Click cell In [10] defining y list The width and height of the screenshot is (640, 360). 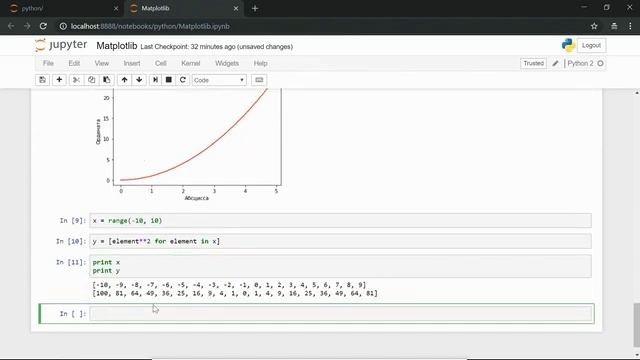click(x=340, y=241)
